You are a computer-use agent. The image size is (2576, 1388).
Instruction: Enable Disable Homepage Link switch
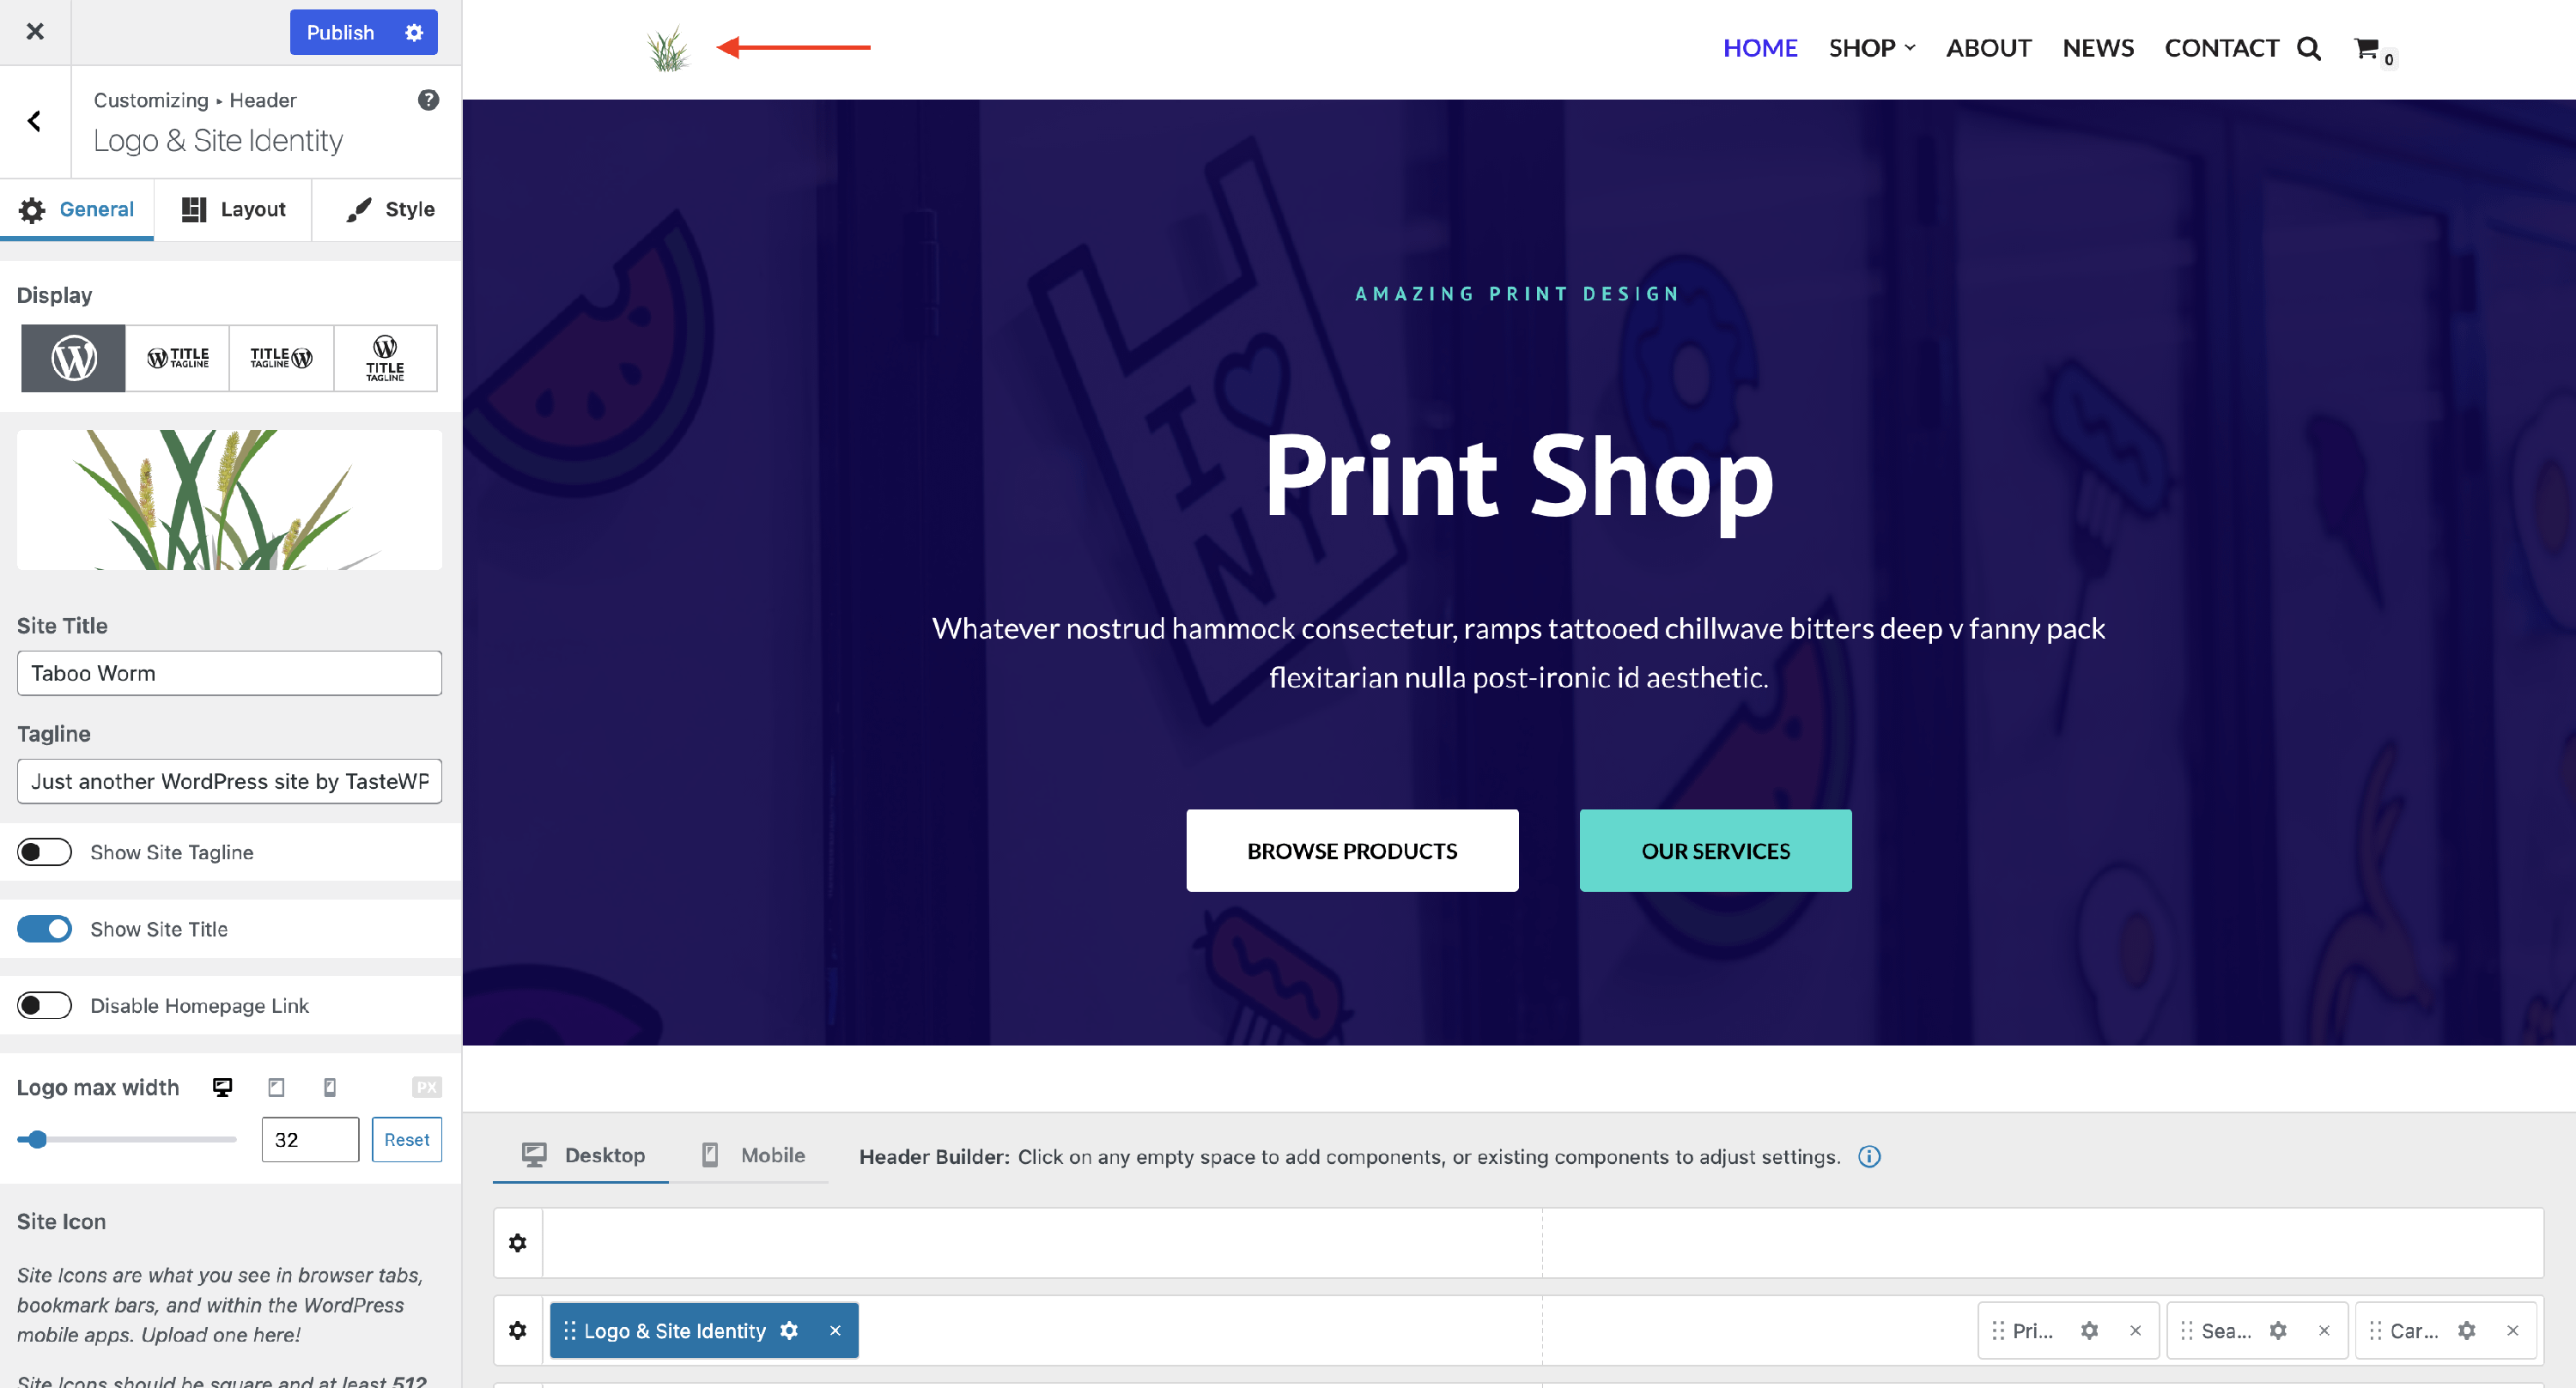pos(45,1005)
